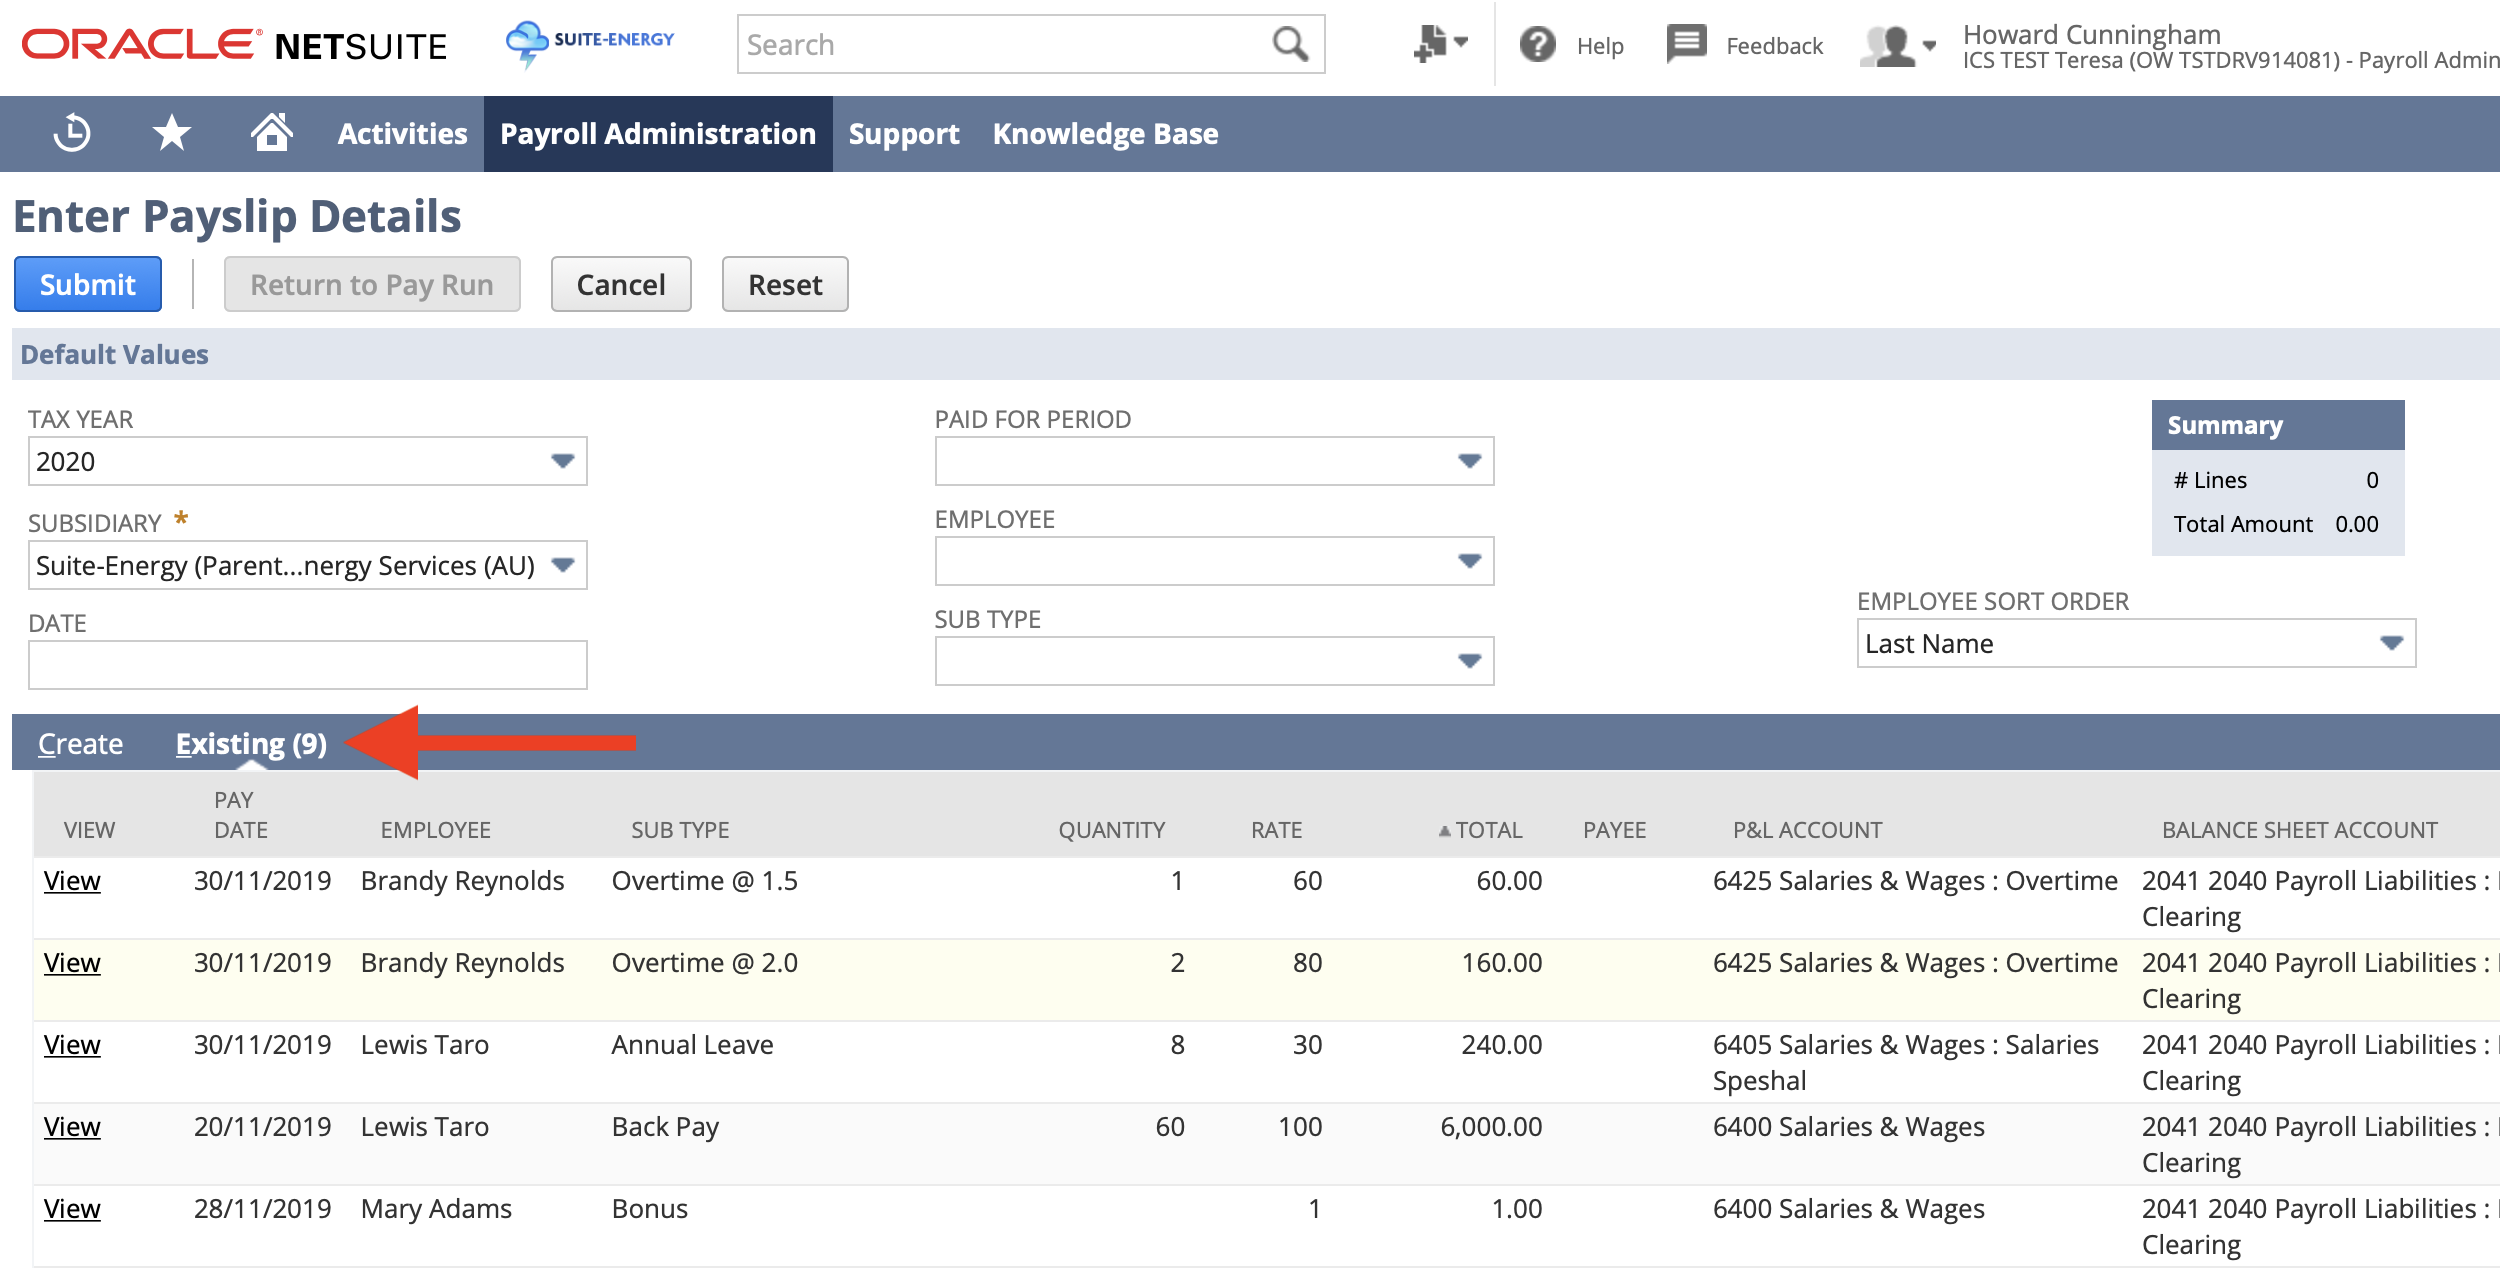Open the Recent Records clock icon
This screenshot has height=1268, width=2500.
coord(72,133)
